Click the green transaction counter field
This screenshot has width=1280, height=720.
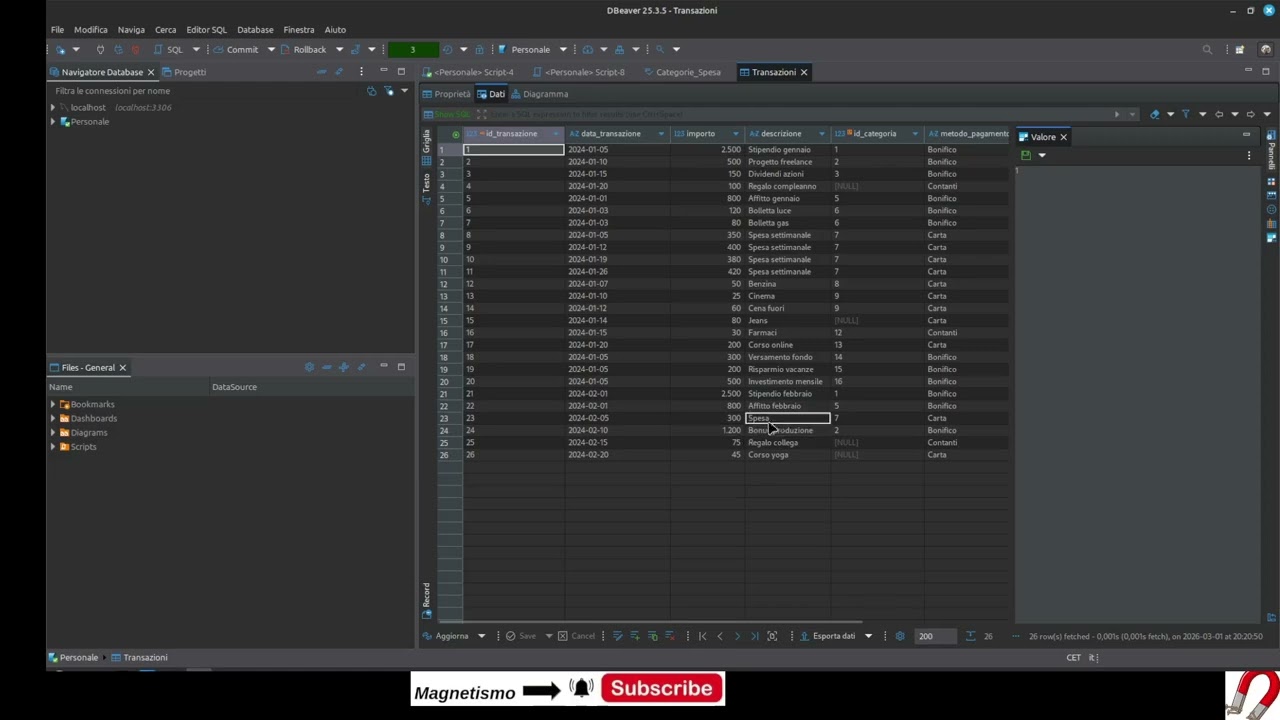click(412, 49)
